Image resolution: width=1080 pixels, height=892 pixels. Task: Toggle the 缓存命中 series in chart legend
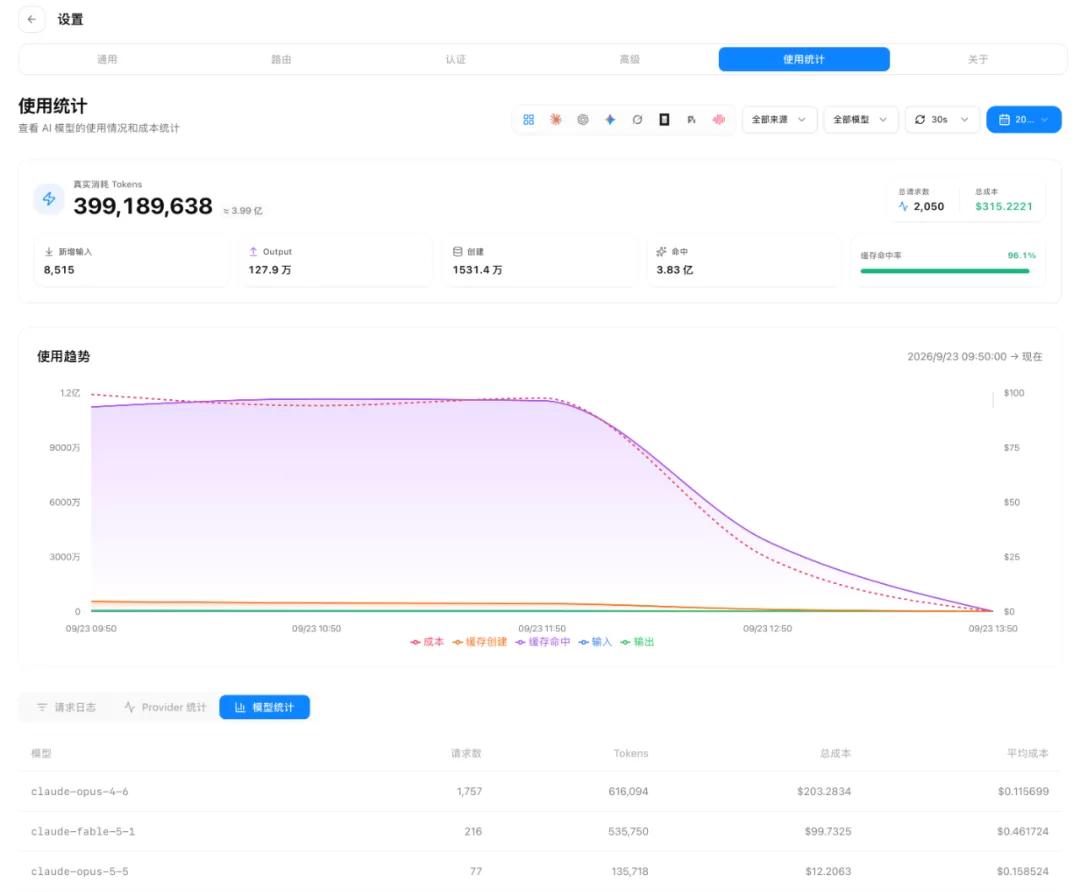(x=543, y=642)
